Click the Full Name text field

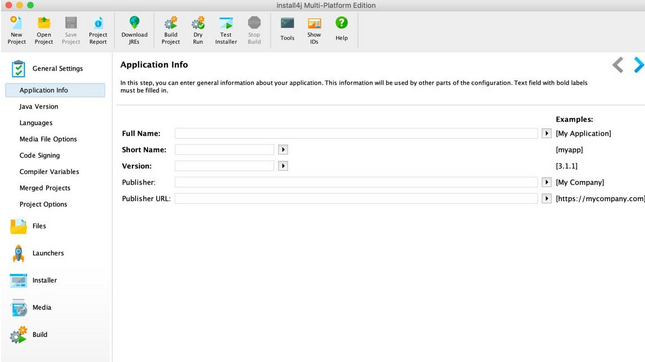(x=356, y=133)
